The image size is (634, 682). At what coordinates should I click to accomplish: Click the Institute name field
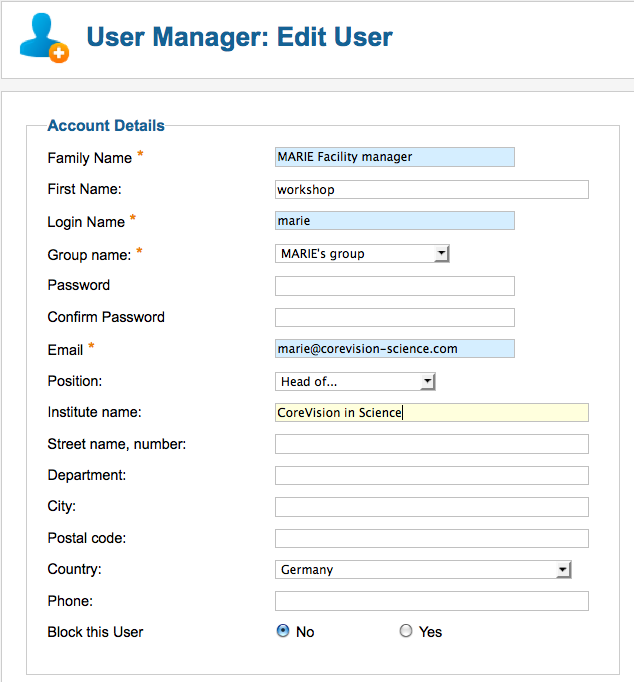tap(432, 412)
